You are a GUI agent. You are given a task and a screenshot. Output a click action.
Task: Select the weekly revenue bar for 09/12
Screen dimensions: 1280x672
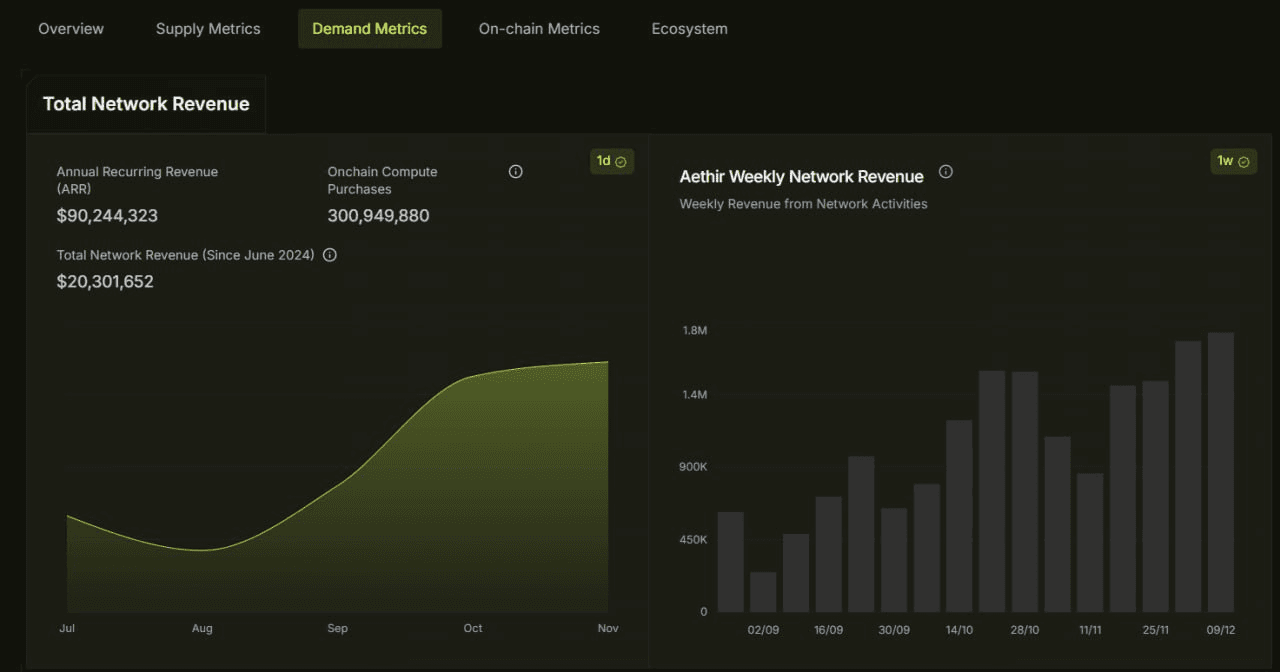1220,472
